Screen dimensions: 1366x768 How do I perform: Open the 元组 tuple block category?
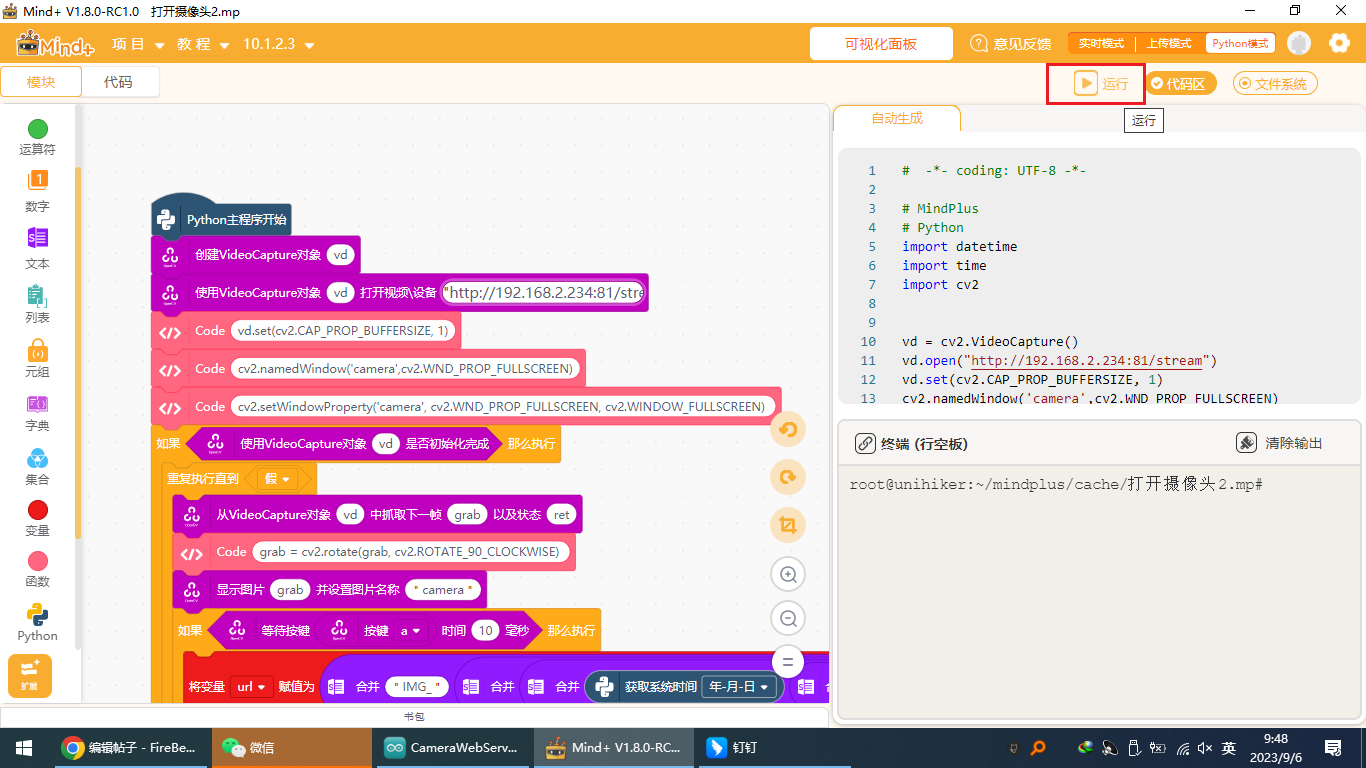[x=37, y=358]
